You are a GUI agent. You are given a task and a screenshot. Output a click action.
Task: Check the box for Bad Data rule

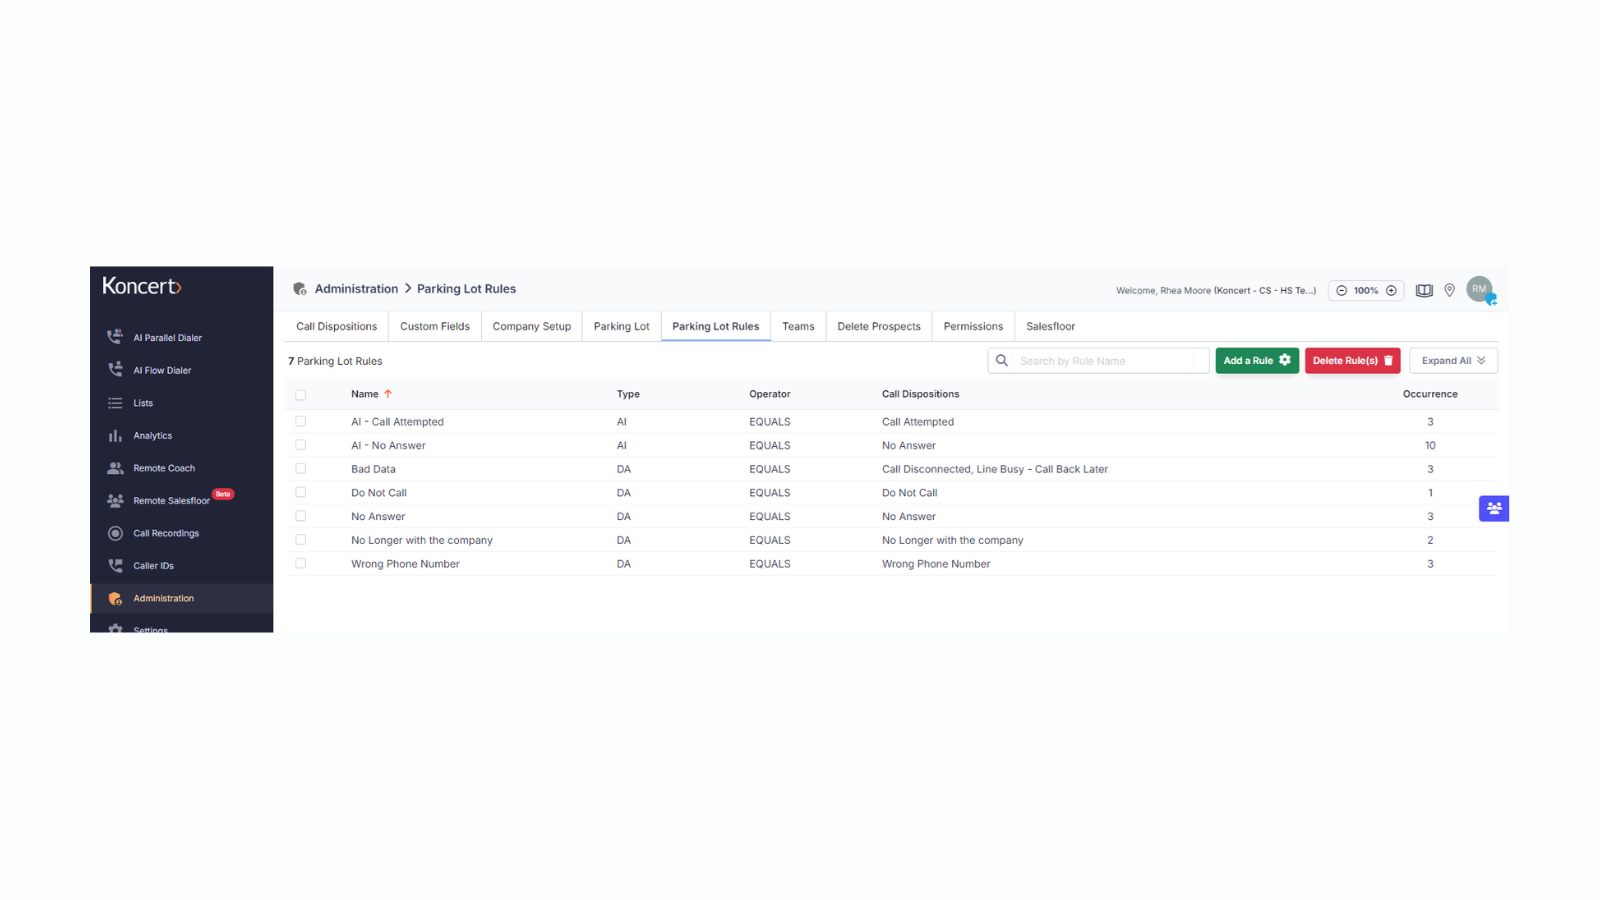[x=300, y=469]
